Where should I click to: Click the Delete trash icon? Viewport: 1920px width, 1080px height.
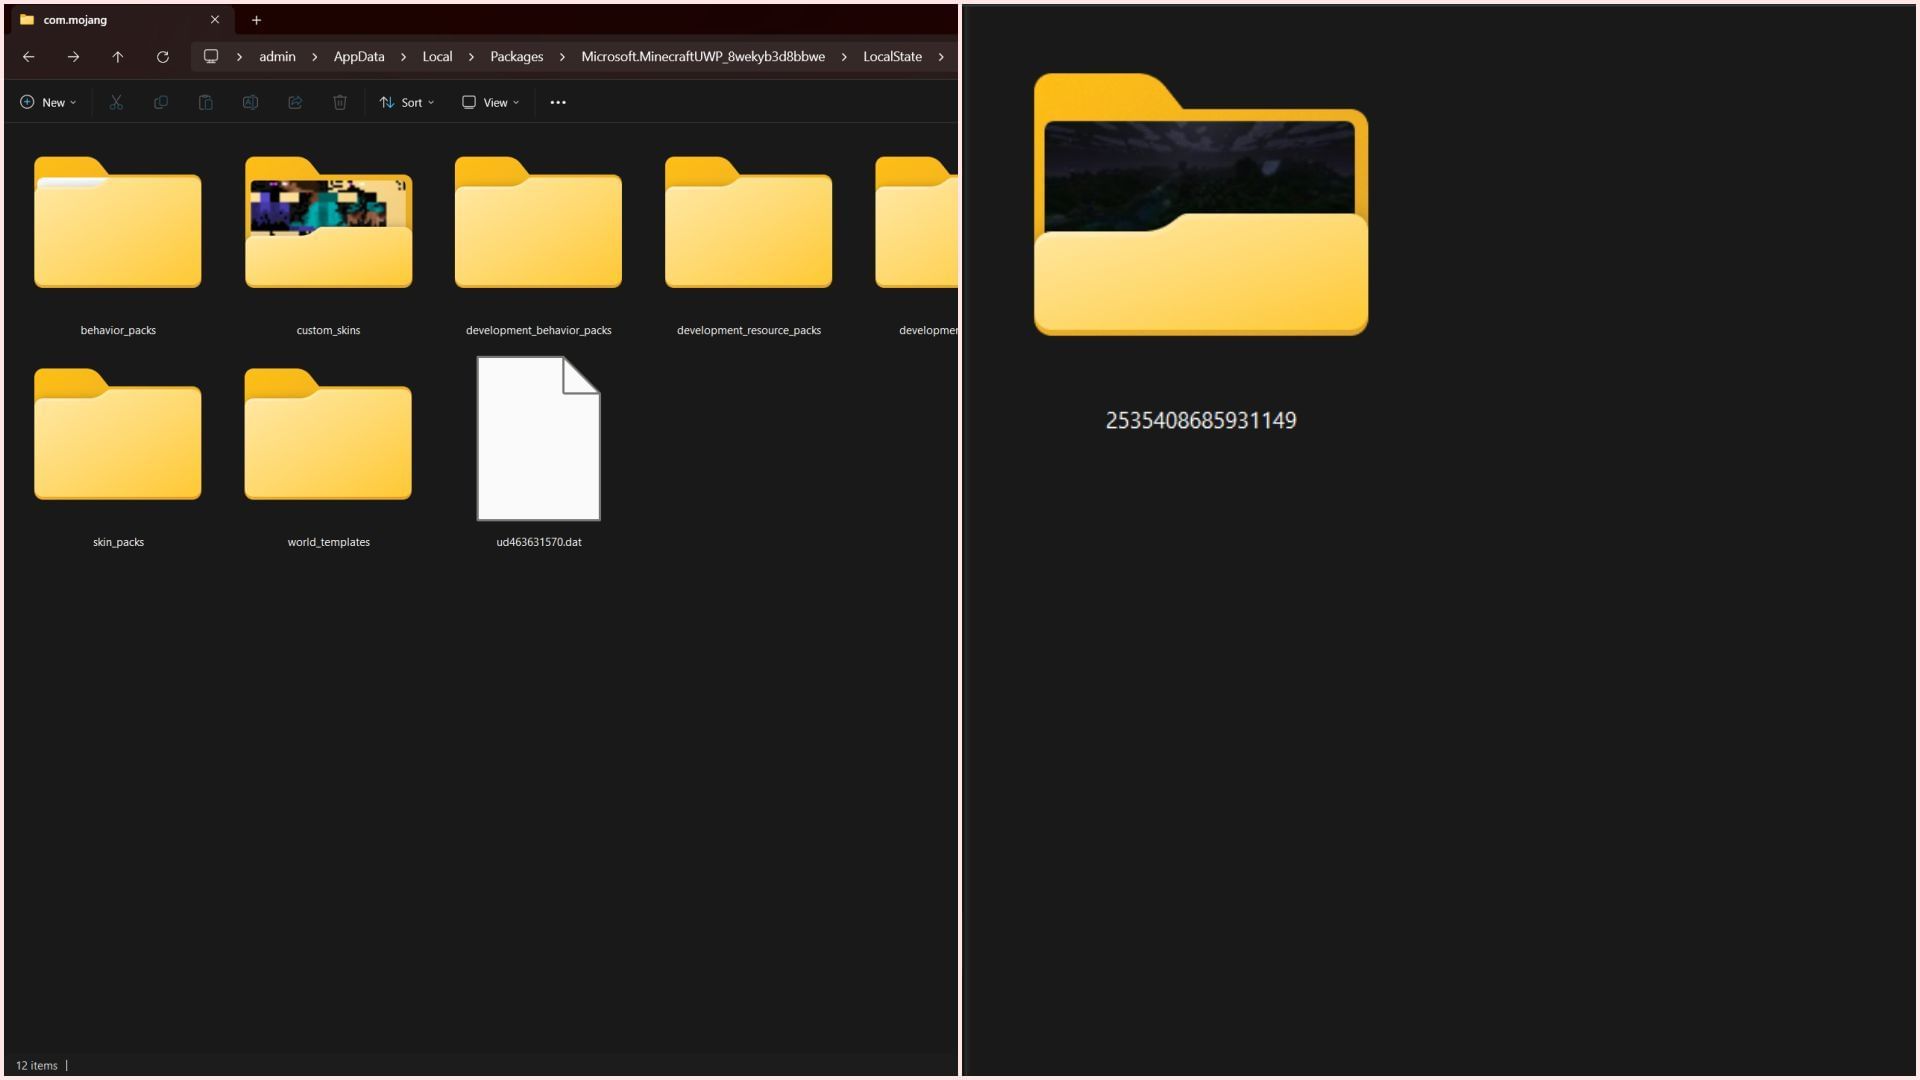340,102
